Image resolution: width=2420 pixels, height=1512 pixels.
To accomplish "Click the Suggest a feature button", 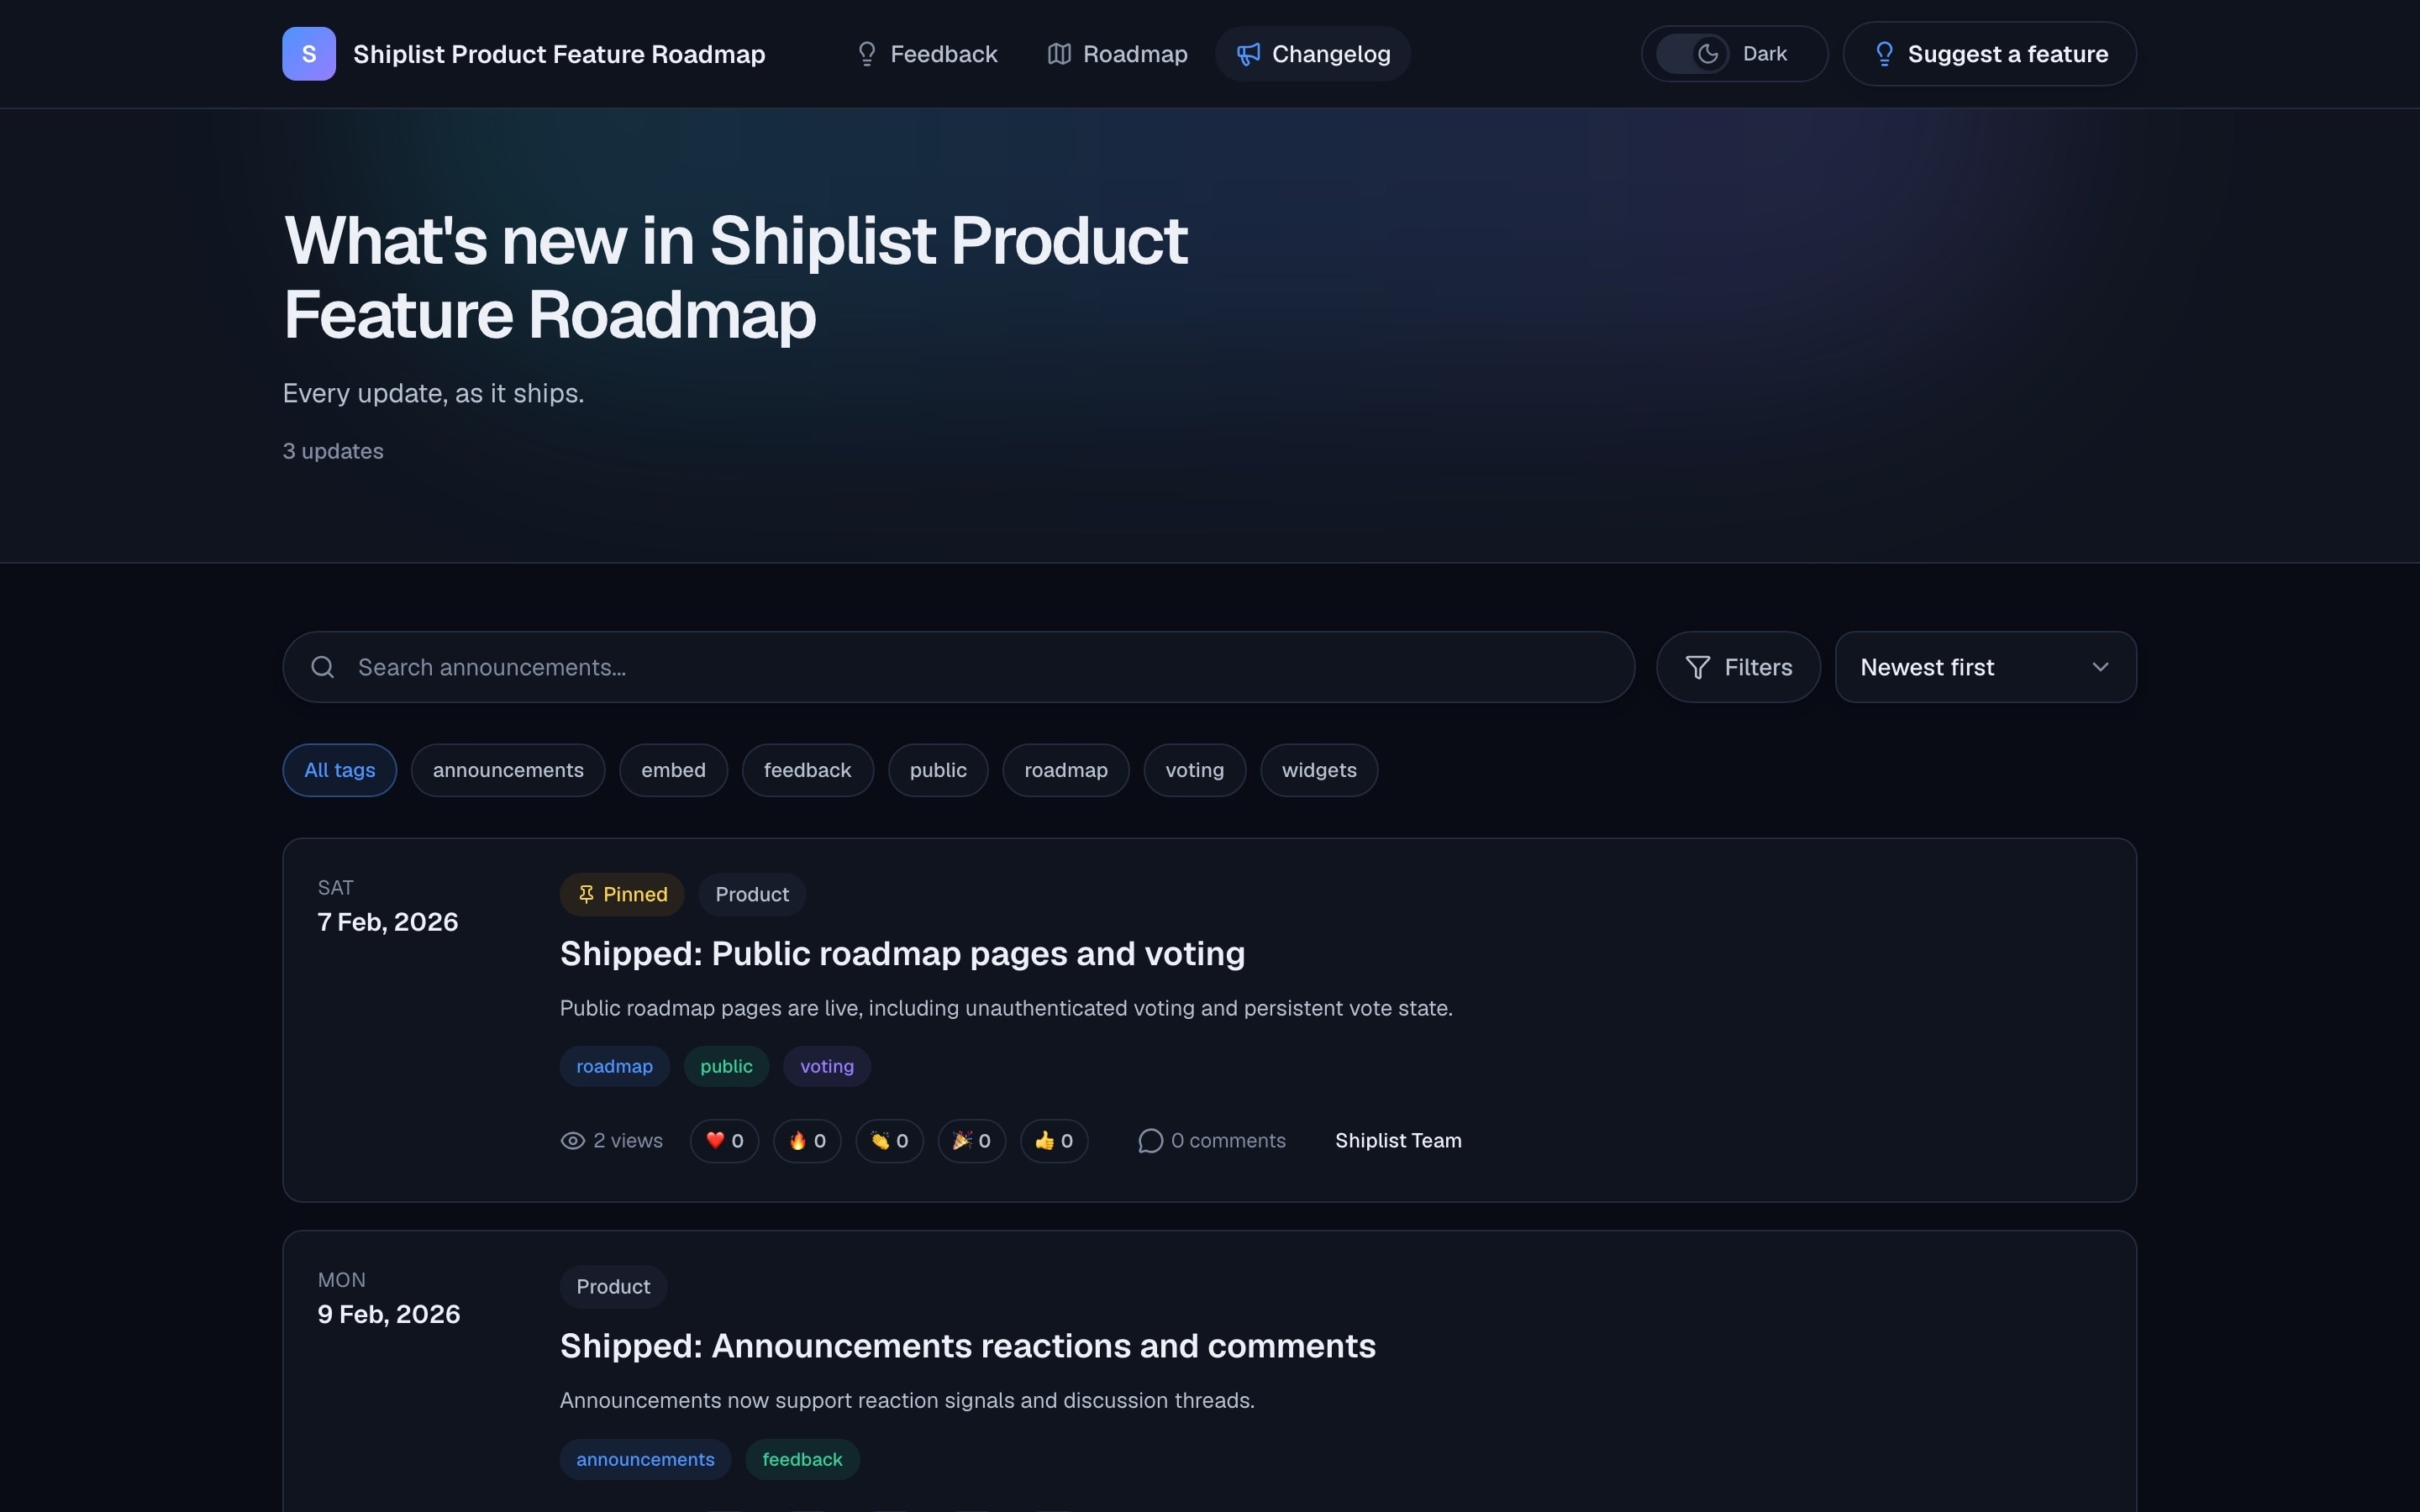I will (x=1989, y=54).
